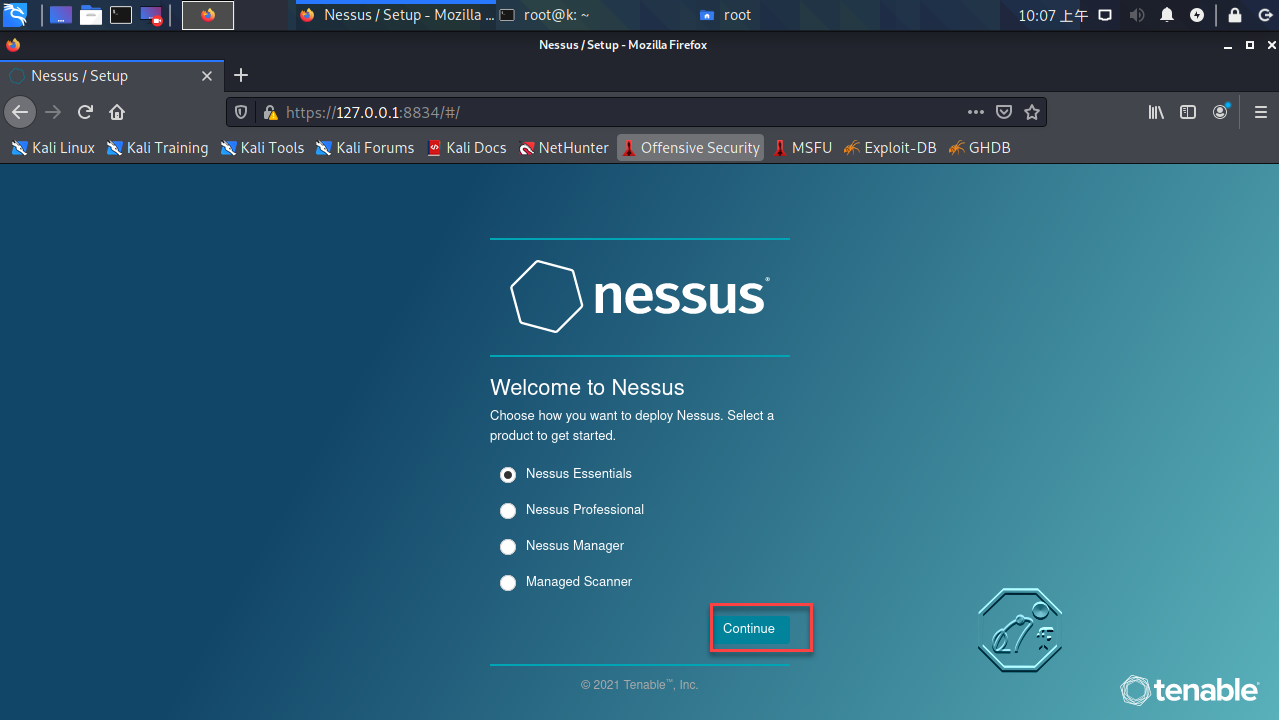The height and width of the screenshot is (720, 1279).
Task: Click the Tenable logo in corner
Action: pyautogui.click(x=1189, y=690)
